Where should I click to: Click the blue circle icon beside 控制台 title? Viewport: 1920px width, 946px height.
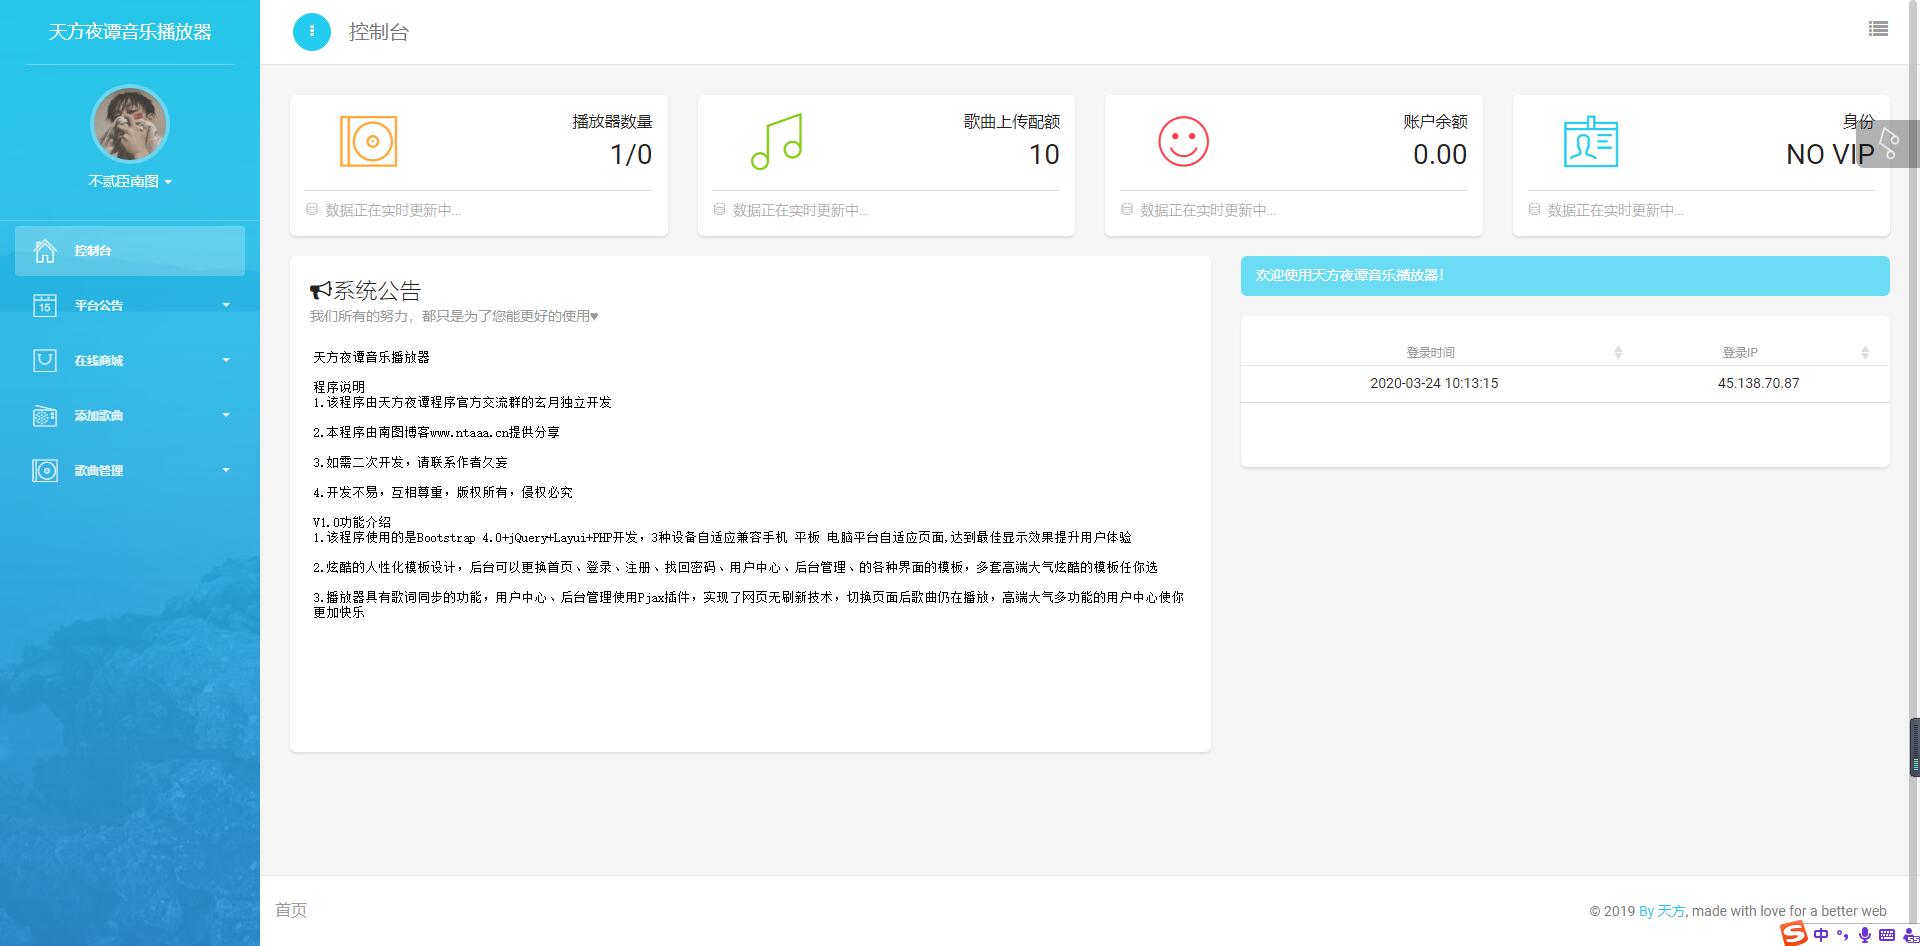pos(312,31)
